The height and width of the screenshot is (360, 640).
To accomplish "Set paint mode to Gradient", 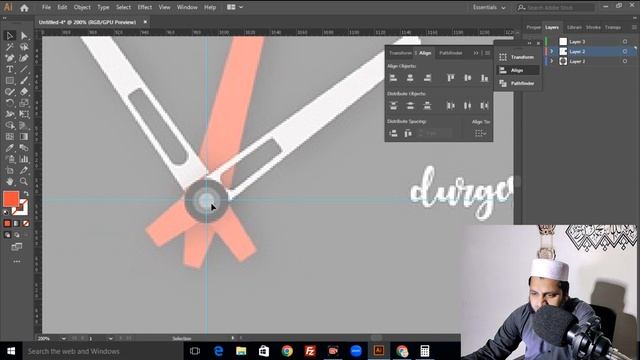I will pos(16,223).
